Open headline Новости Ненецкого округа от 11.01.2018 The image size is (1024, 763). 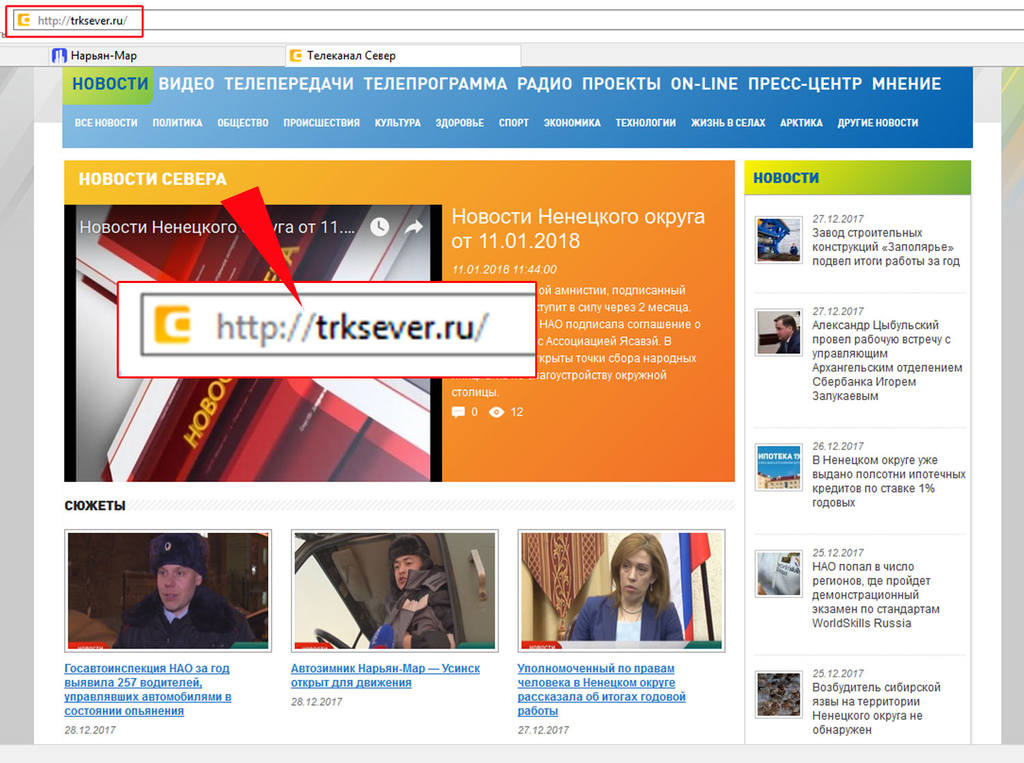click(x=578, y=228)
